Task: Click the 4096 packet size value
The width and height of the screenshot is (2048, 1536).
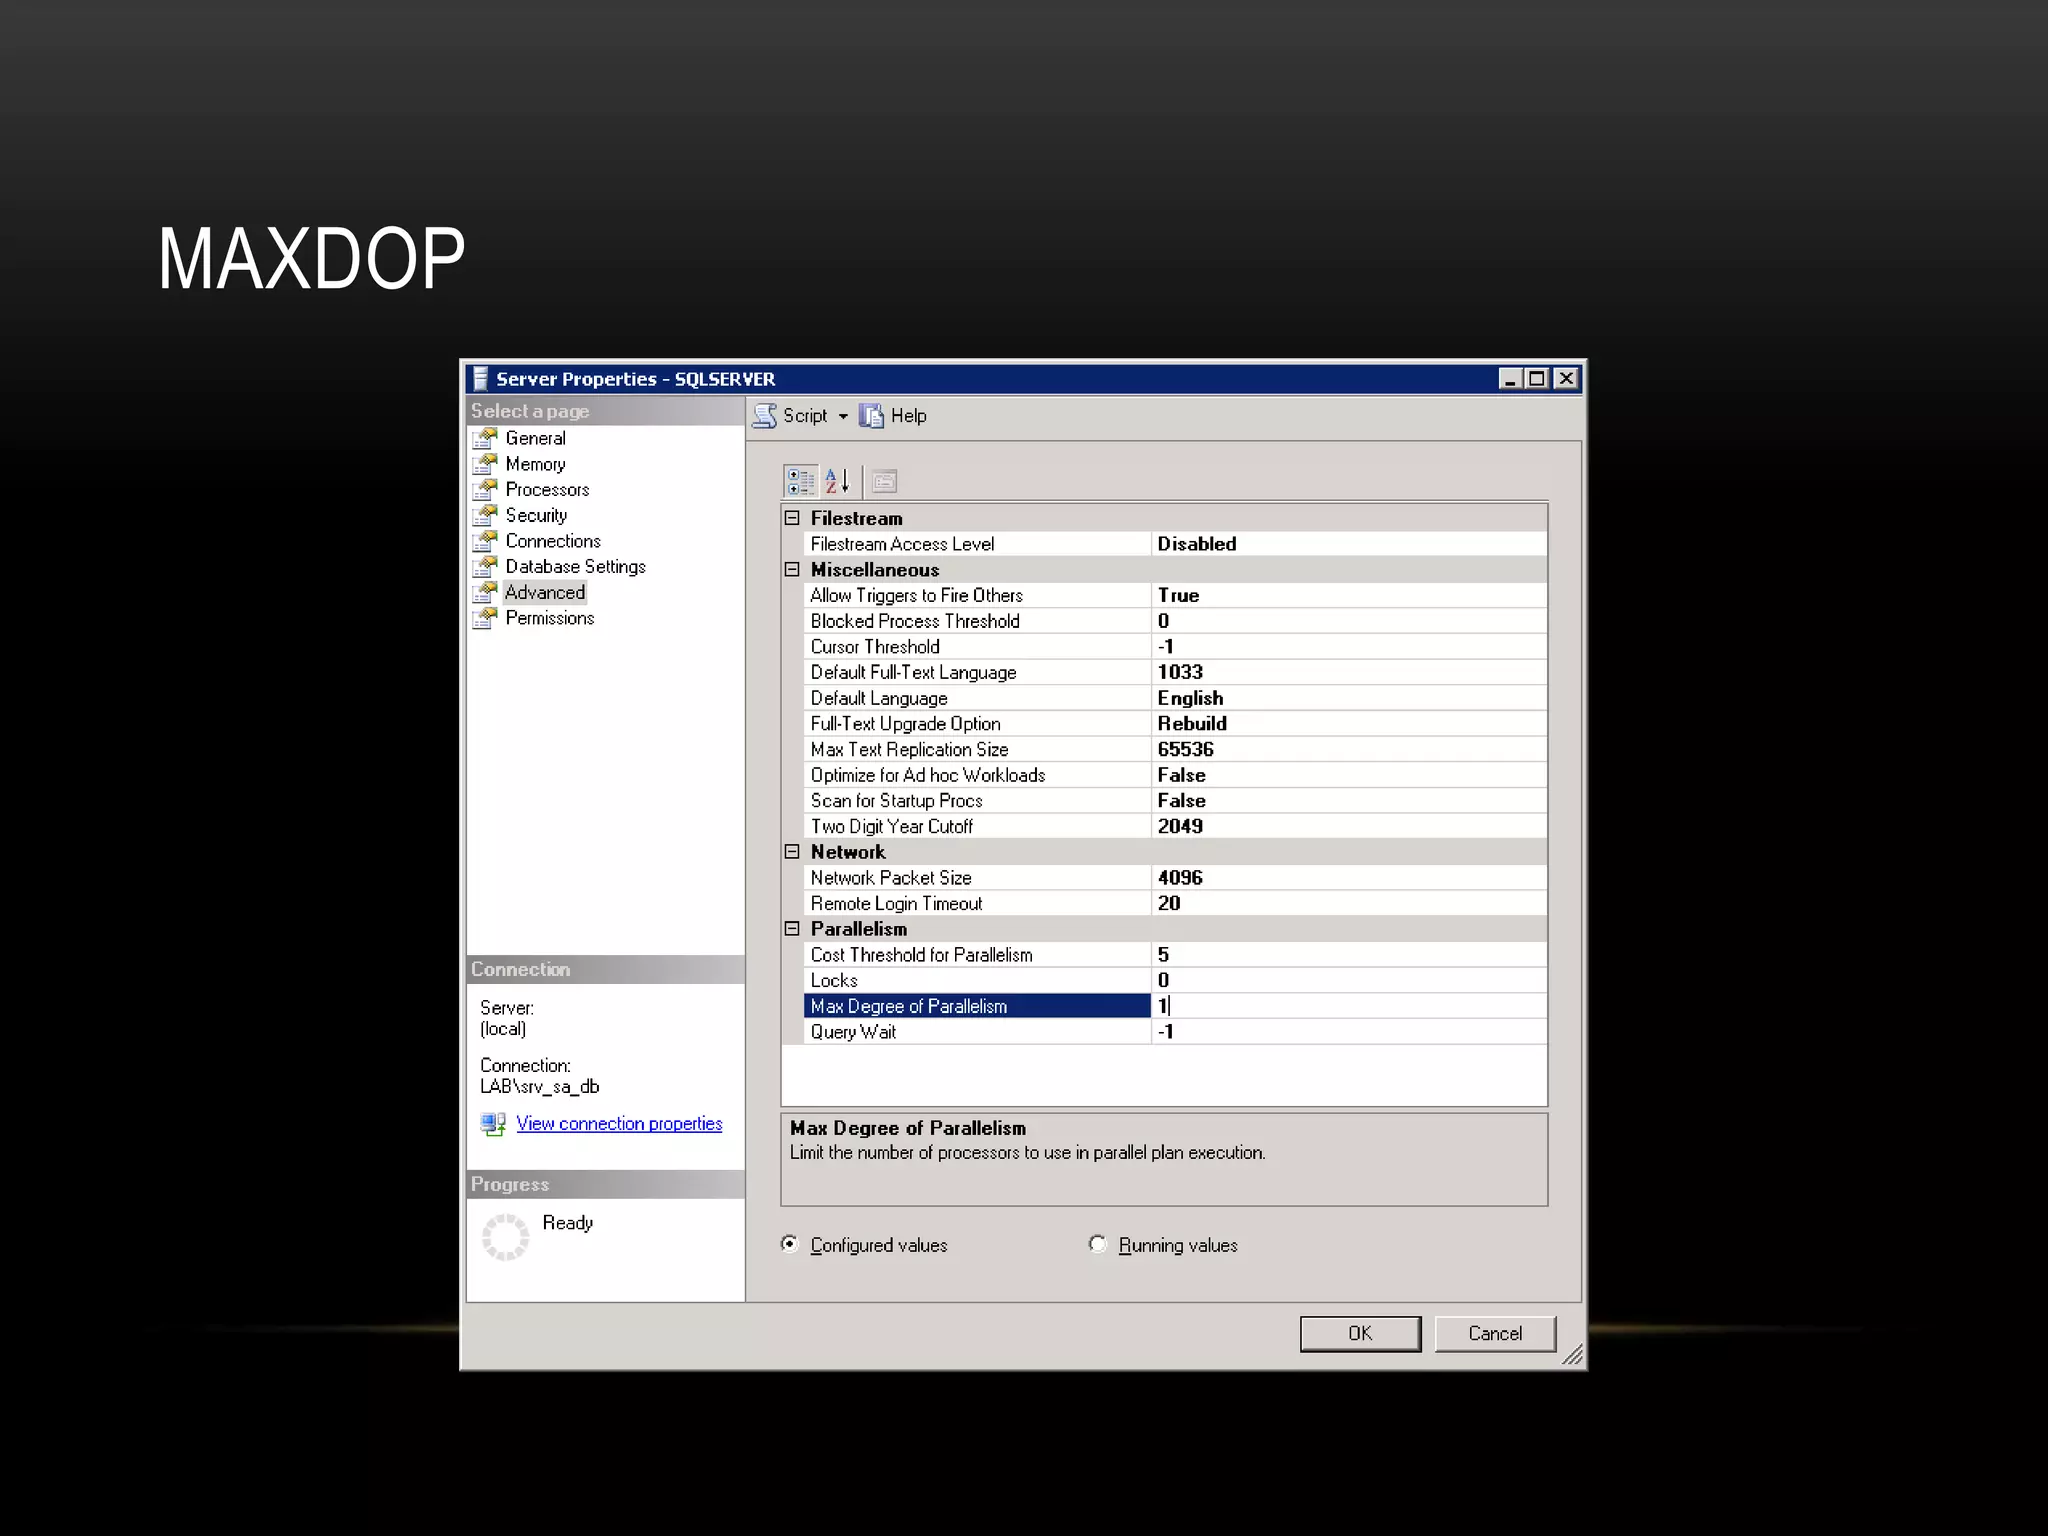Action: [1180, 878]
